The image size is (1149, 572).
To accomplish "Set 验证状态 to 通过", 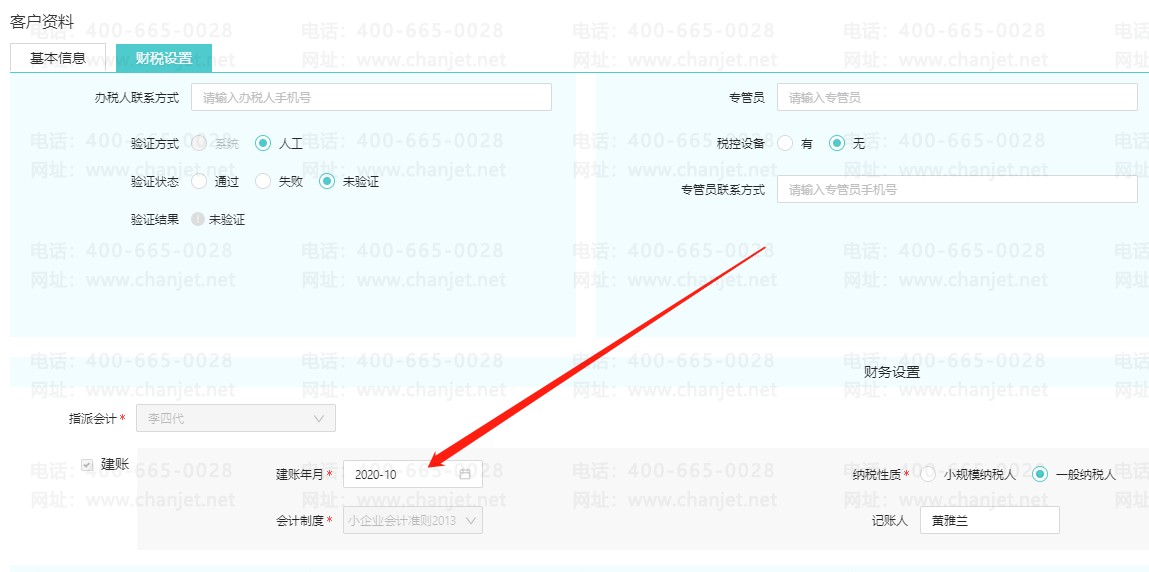I will pos(199,182).
